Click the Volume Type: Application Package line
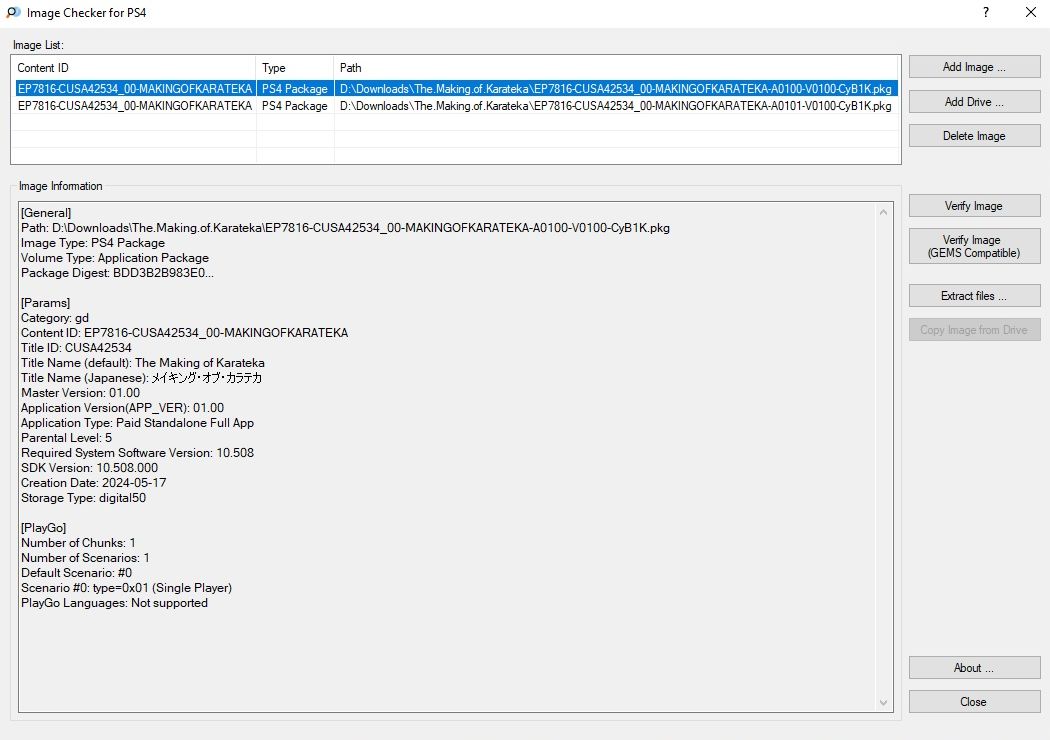 coord(115,258)
